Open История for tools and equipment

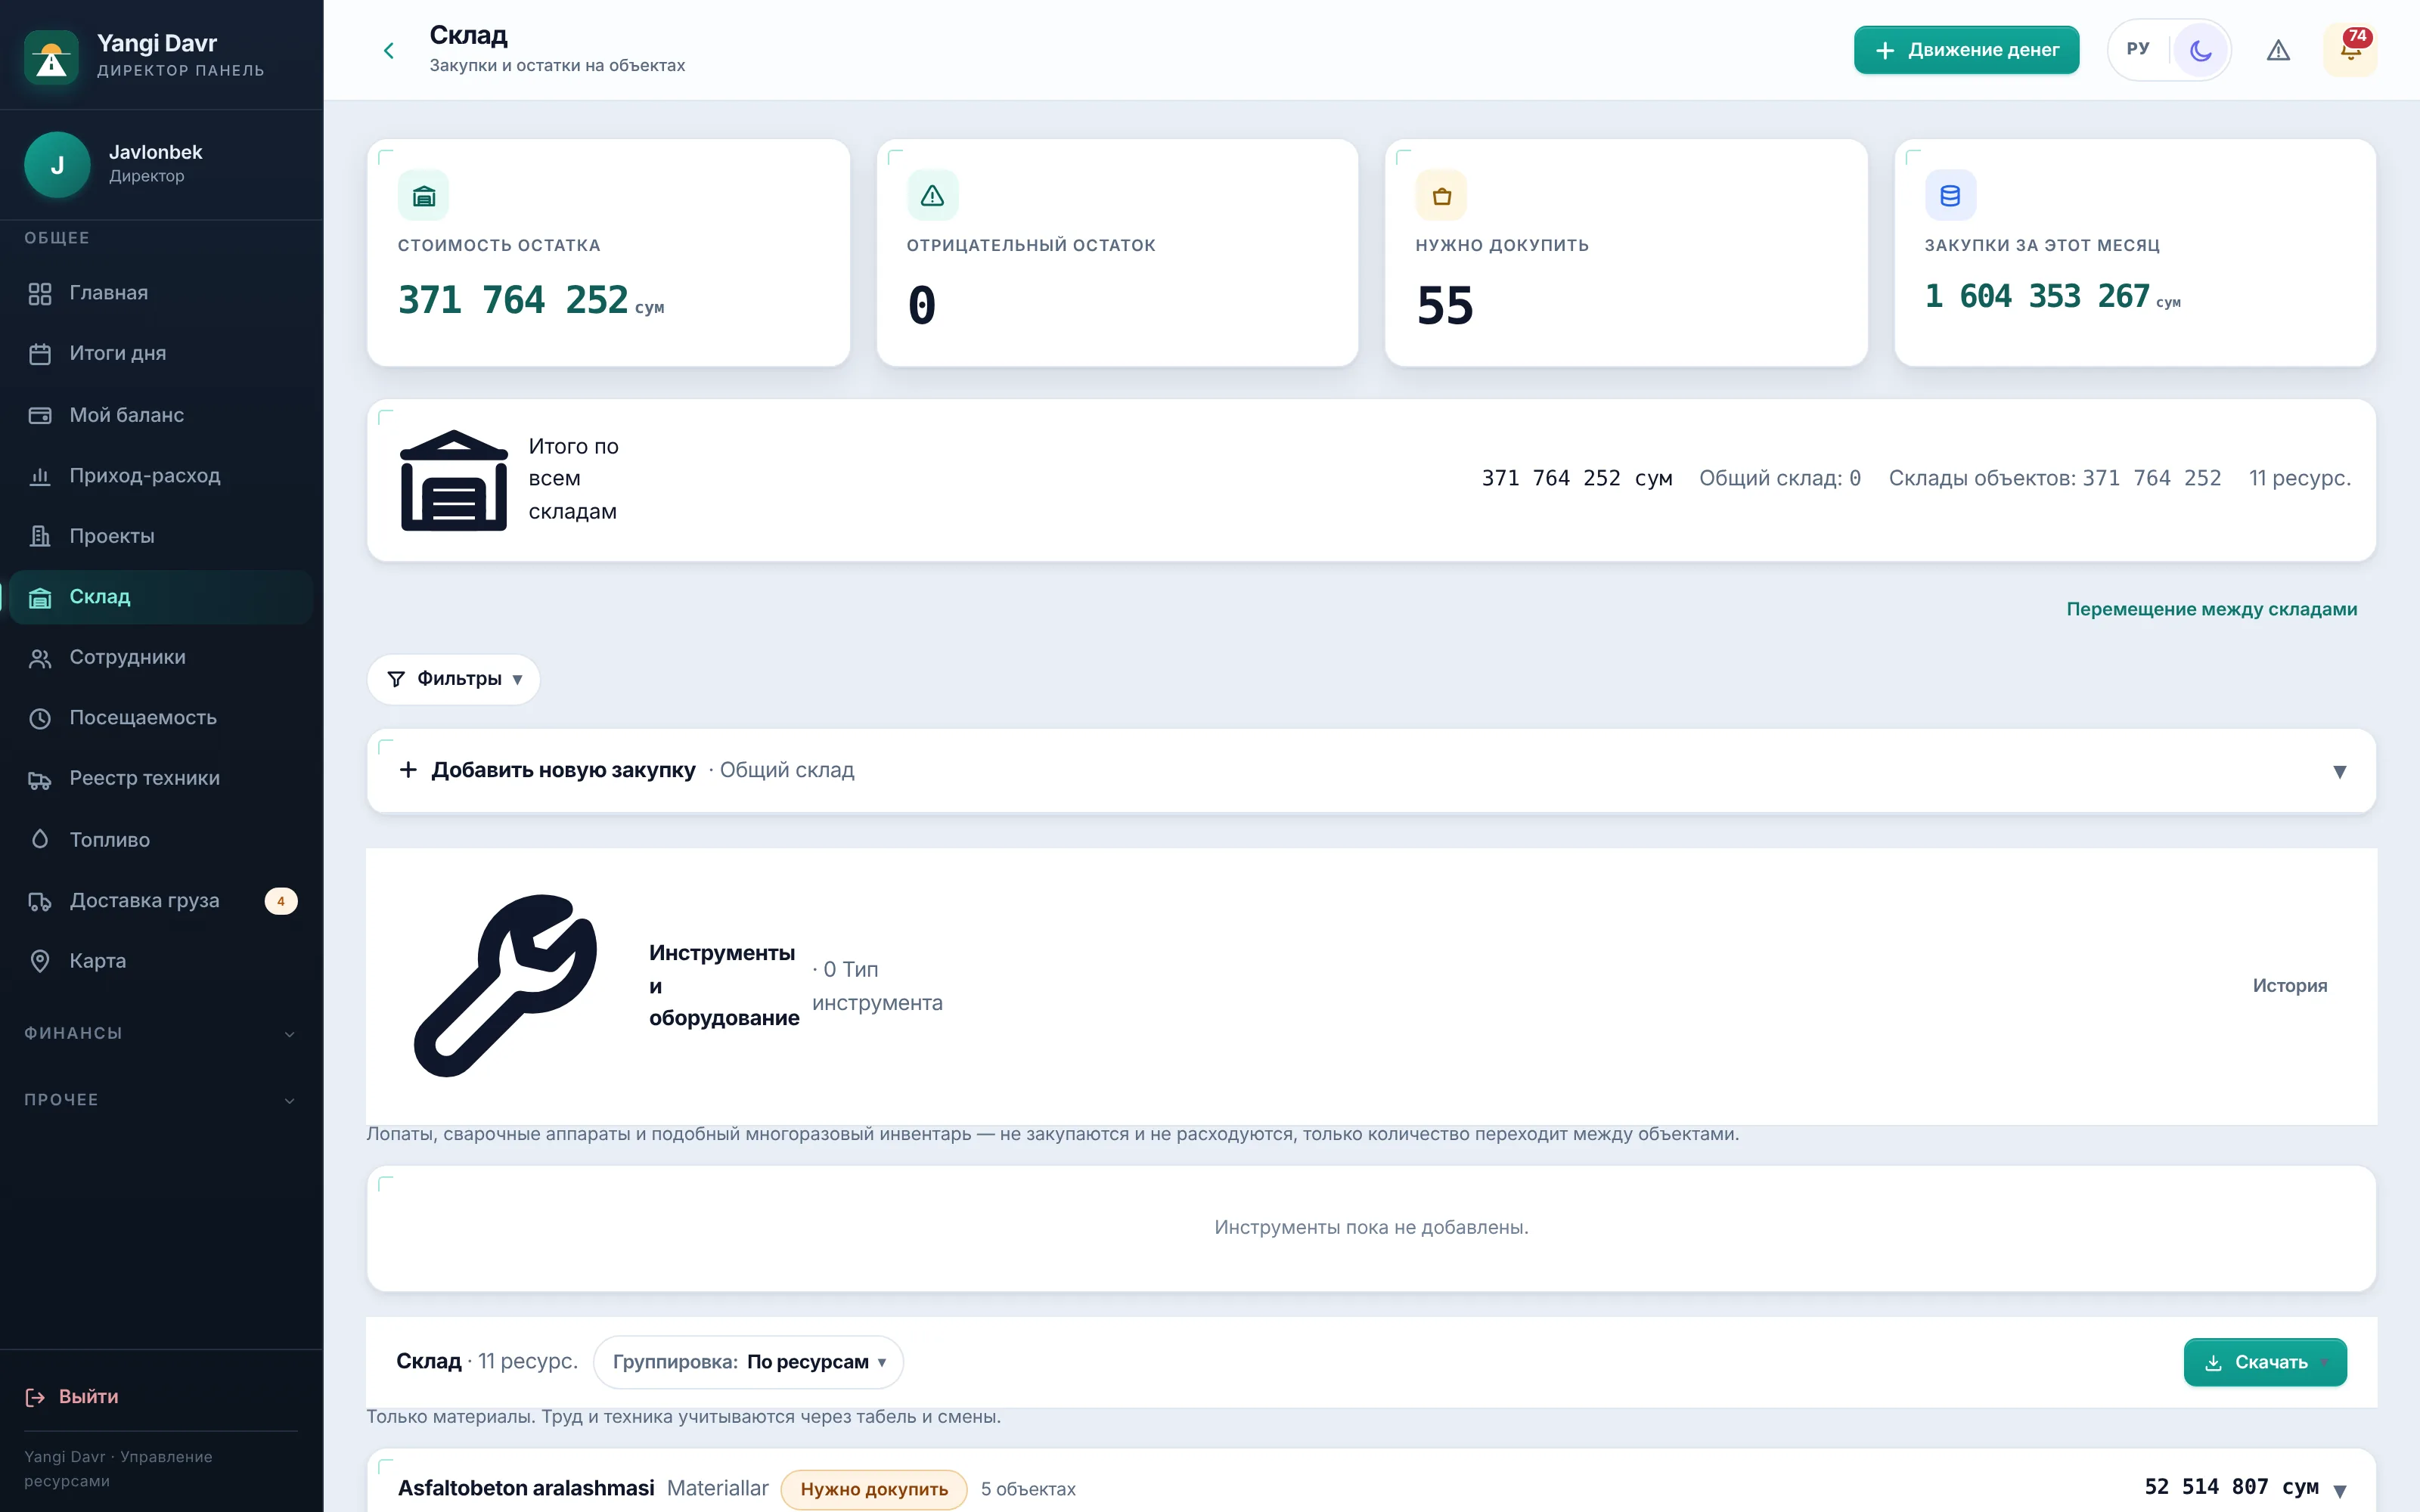[x=2289, y=986]
